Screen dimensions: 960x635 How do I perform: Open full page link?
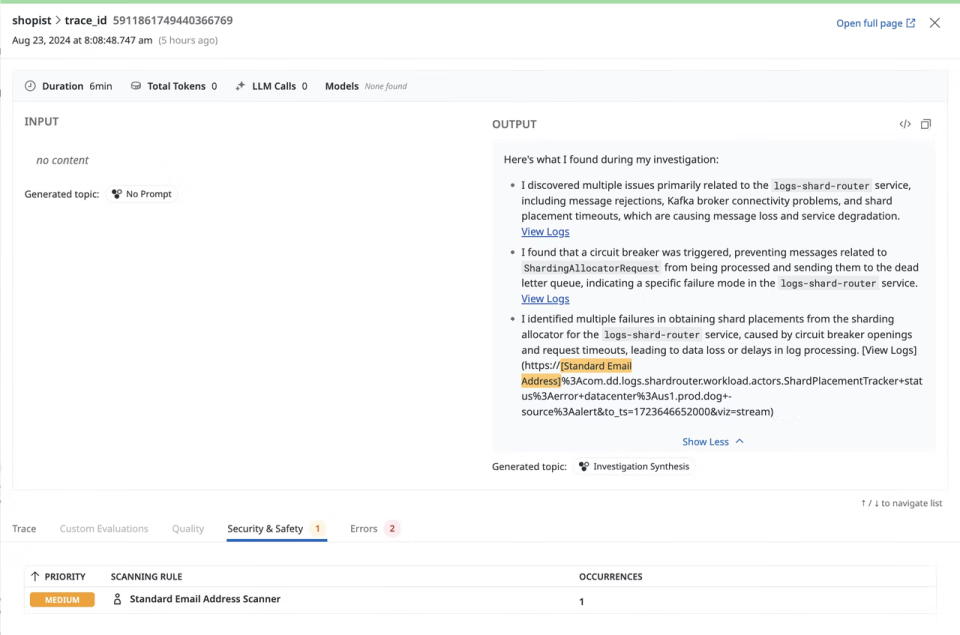pyautogui.click(x=875, y=23)
